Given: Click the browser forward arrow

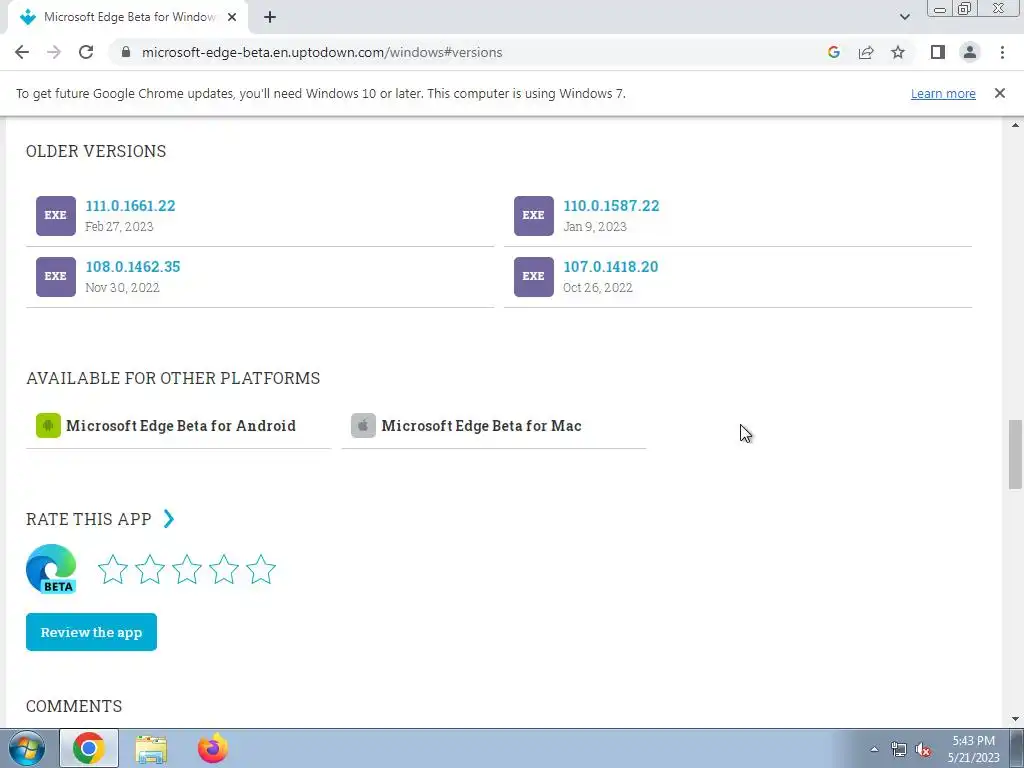Looking at the screenshot, I should [x=54, y=52].
